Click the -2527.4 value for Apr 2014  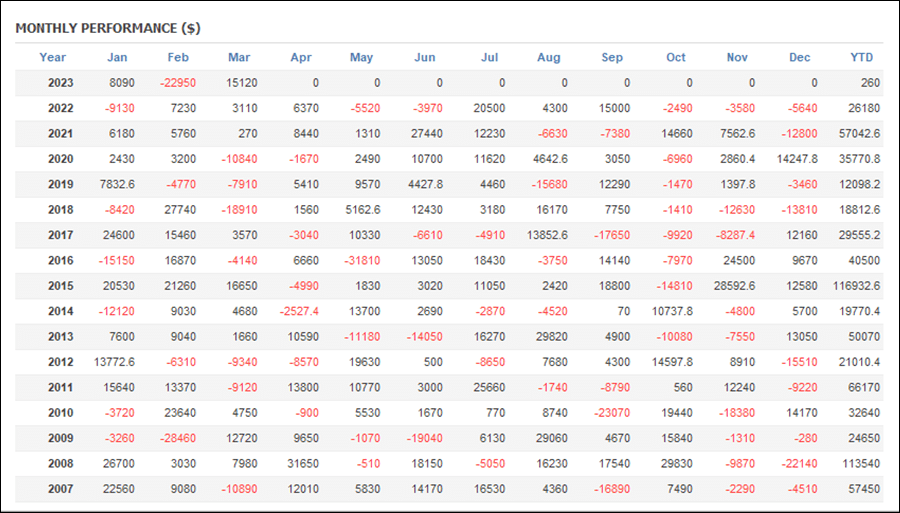299,311
